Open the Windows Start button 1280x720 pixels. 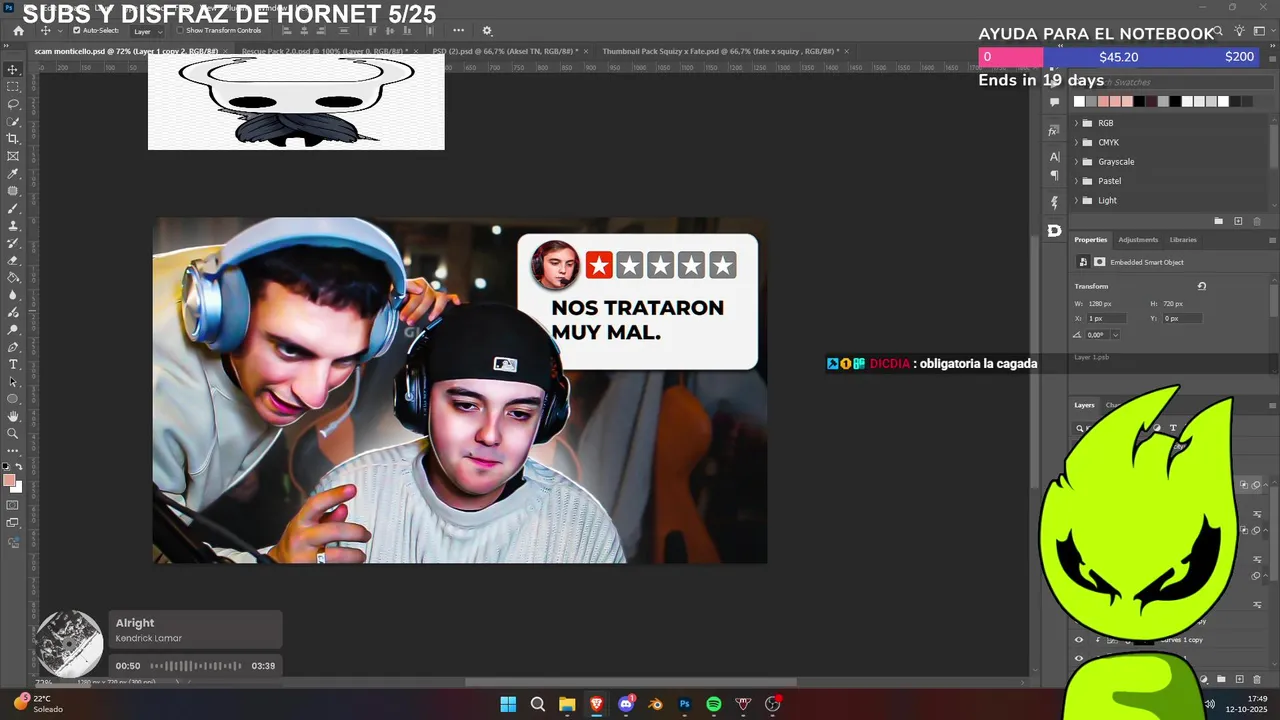(x=508, y=704)
